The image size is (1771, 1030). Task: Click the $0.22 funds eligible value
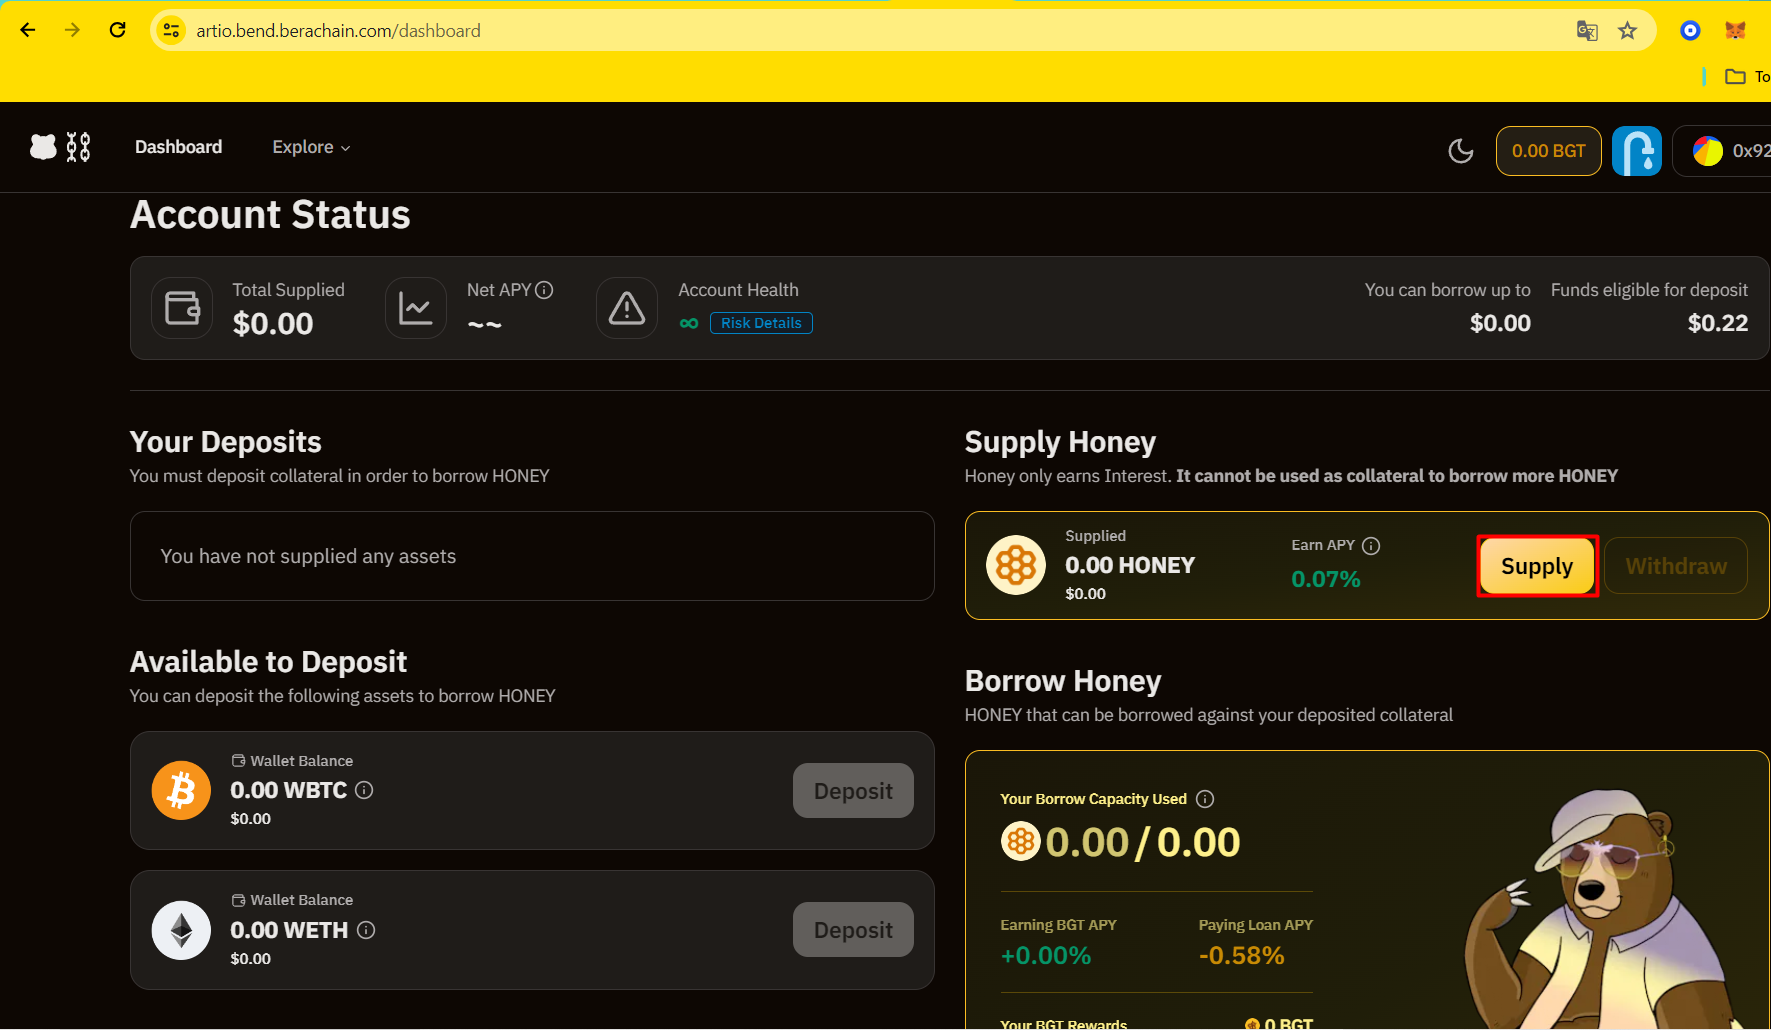pyautogui.click(x=1718, y=323)
